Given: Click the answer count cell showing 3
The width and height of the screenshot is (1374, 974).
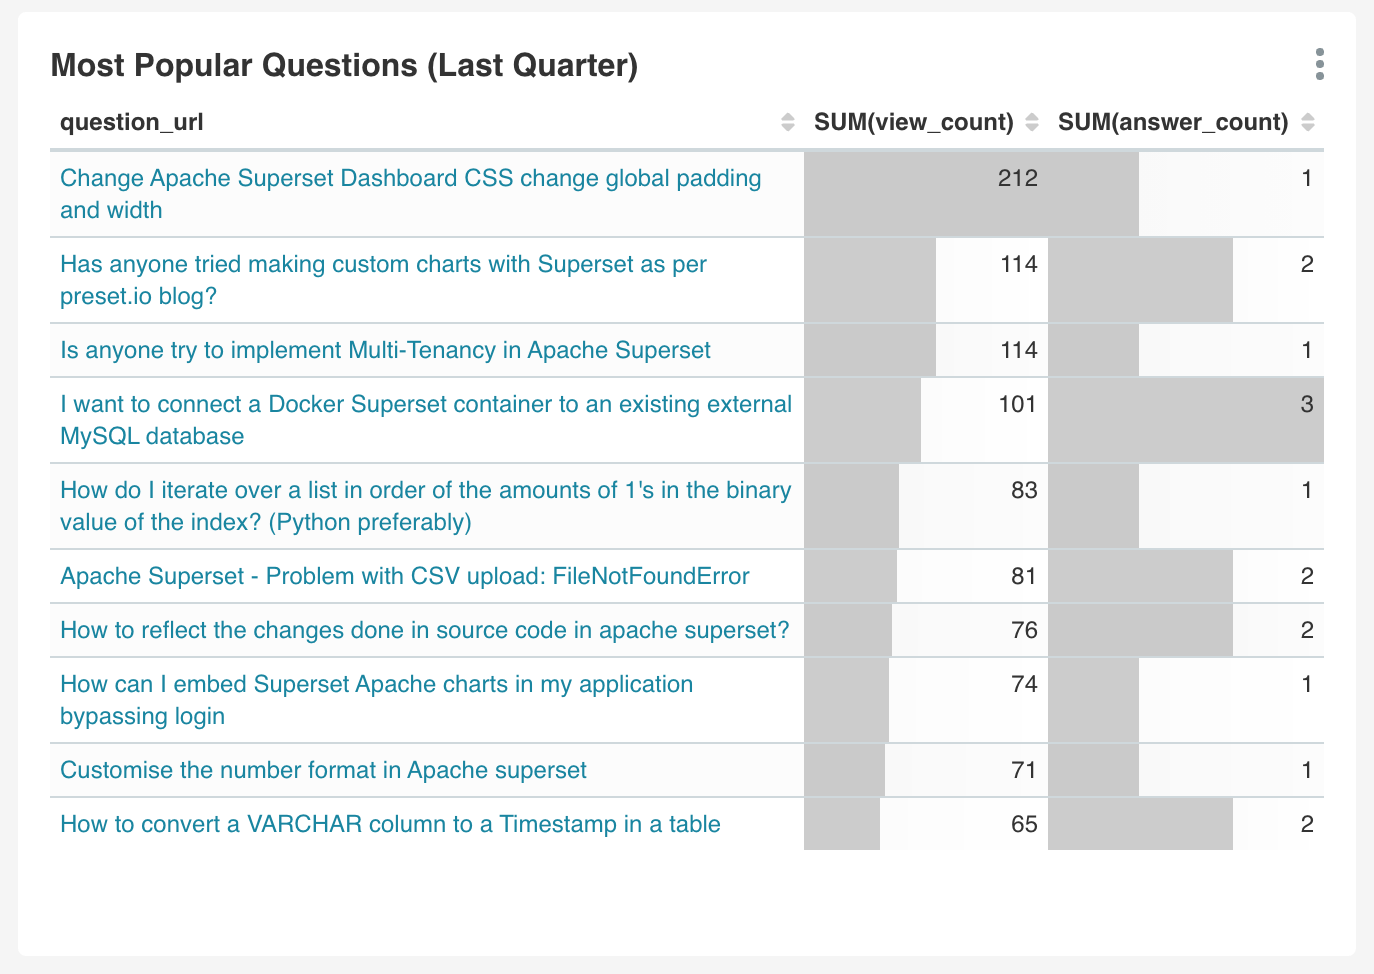Looking at the screenshot, I should [1306, 405].
